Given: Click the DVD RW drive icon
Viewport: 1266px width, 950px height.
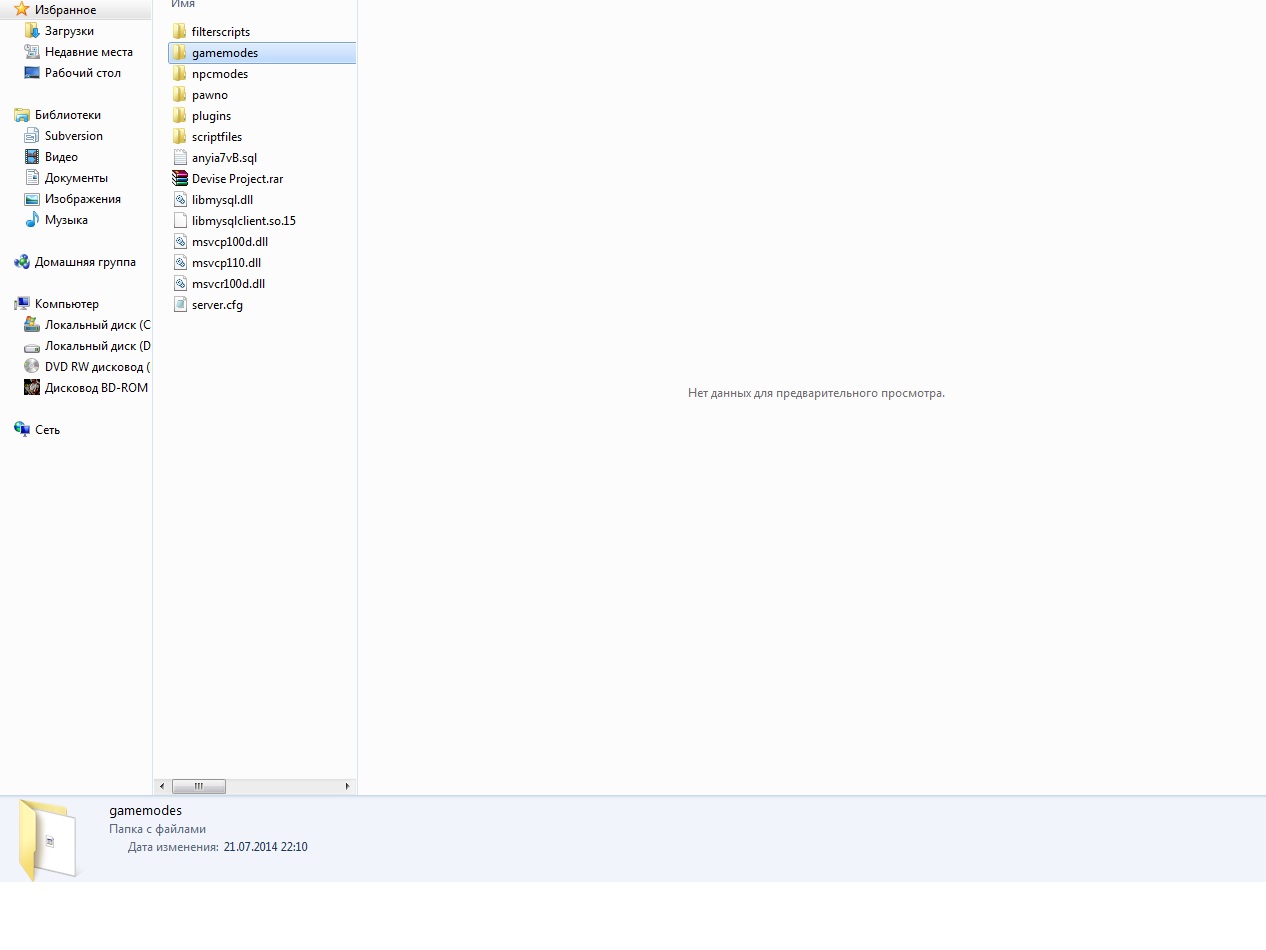Looking at the screenshot, I should coord(32,366).
